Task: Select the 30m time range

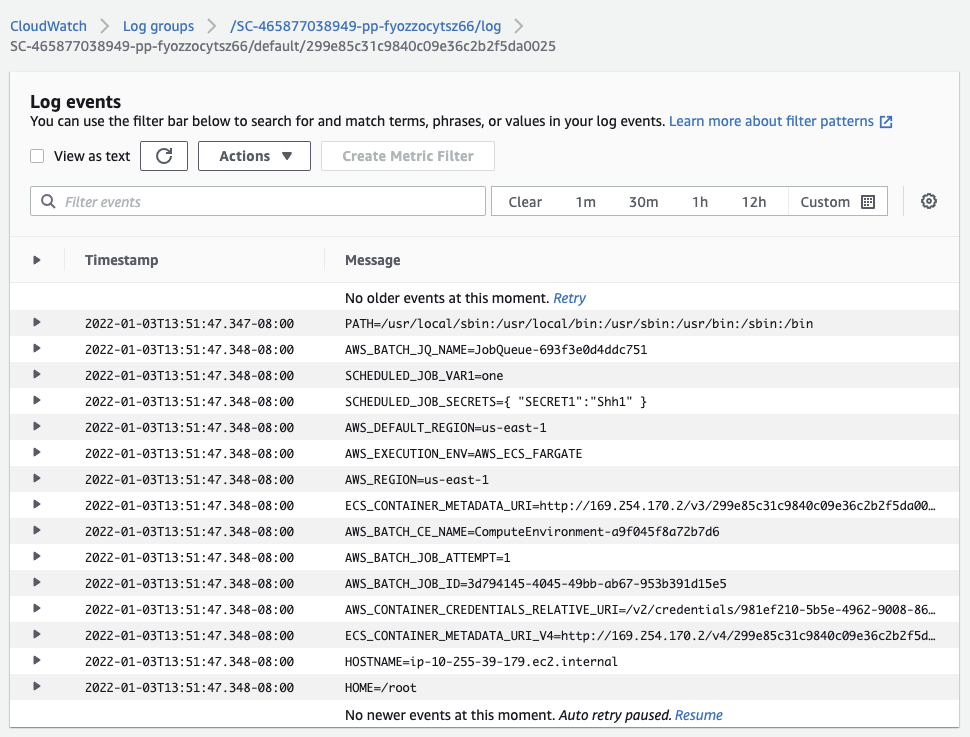Action: [x=643, y=202]
